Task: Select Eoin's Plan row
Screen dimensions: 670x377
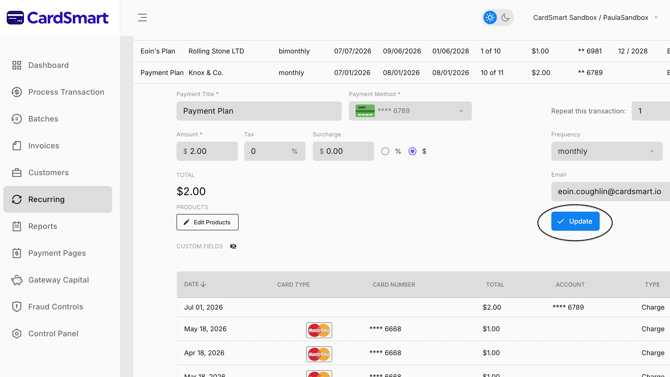Action: pos(402,51)
